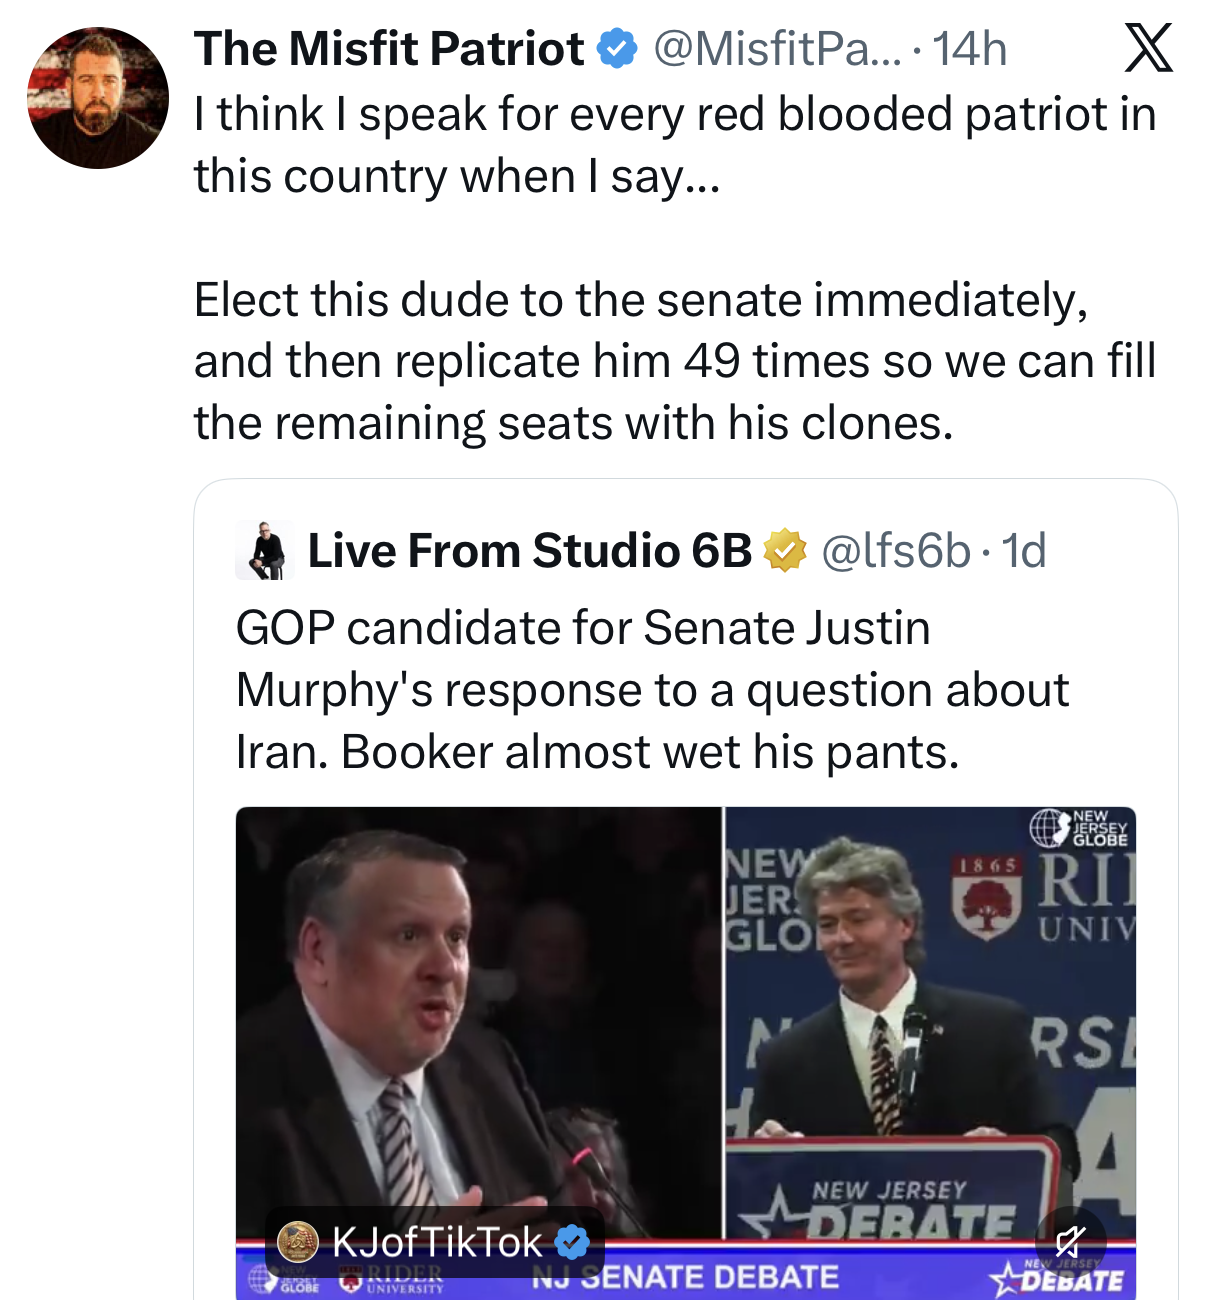Screen dimensions: 1206x1300
Task: Click The Misfit Patriot blue verified badge
Action: point(617,49)
